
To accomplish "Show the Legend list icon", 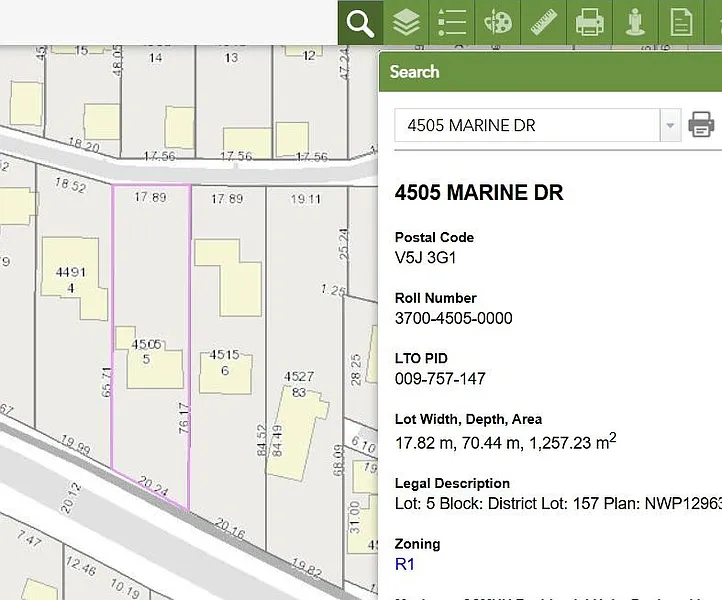I will pos(452,22).
